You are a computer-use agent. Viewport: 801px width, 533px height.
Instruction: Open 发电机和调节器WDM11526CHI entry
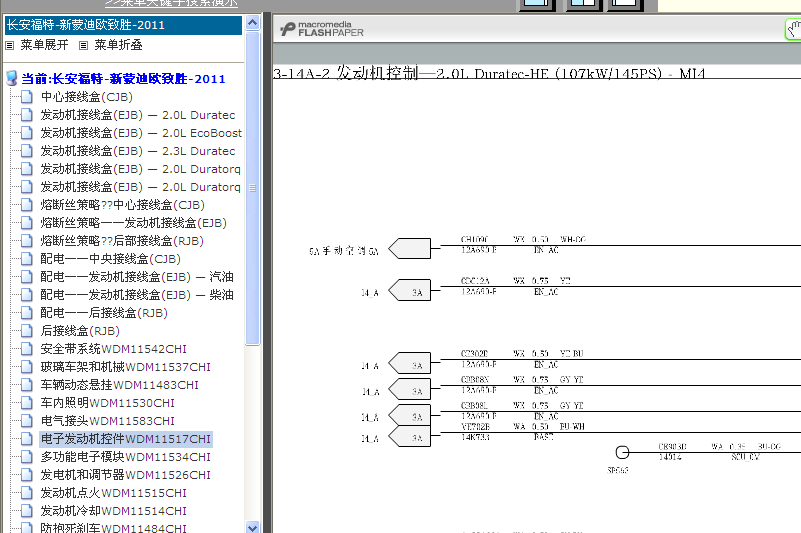126,475
